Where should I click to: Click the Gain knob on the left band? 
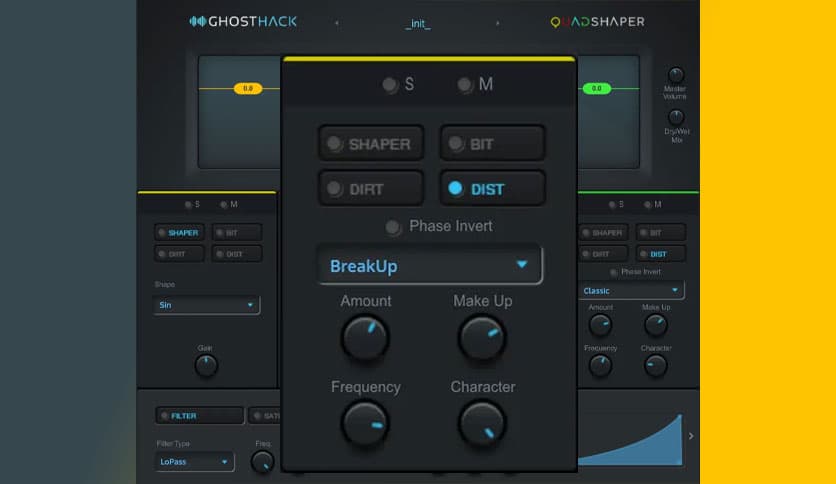(x=206, y=366)
